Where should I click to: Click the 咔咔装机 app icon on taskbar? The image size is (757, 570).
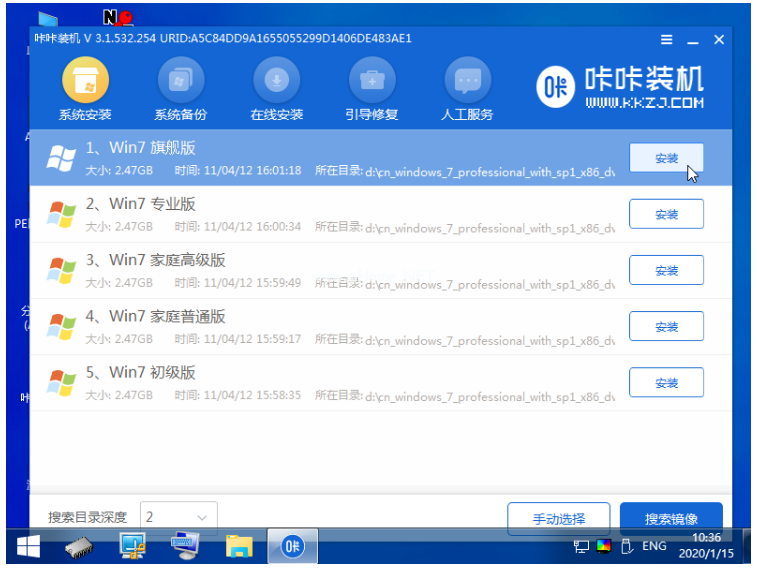292,546
